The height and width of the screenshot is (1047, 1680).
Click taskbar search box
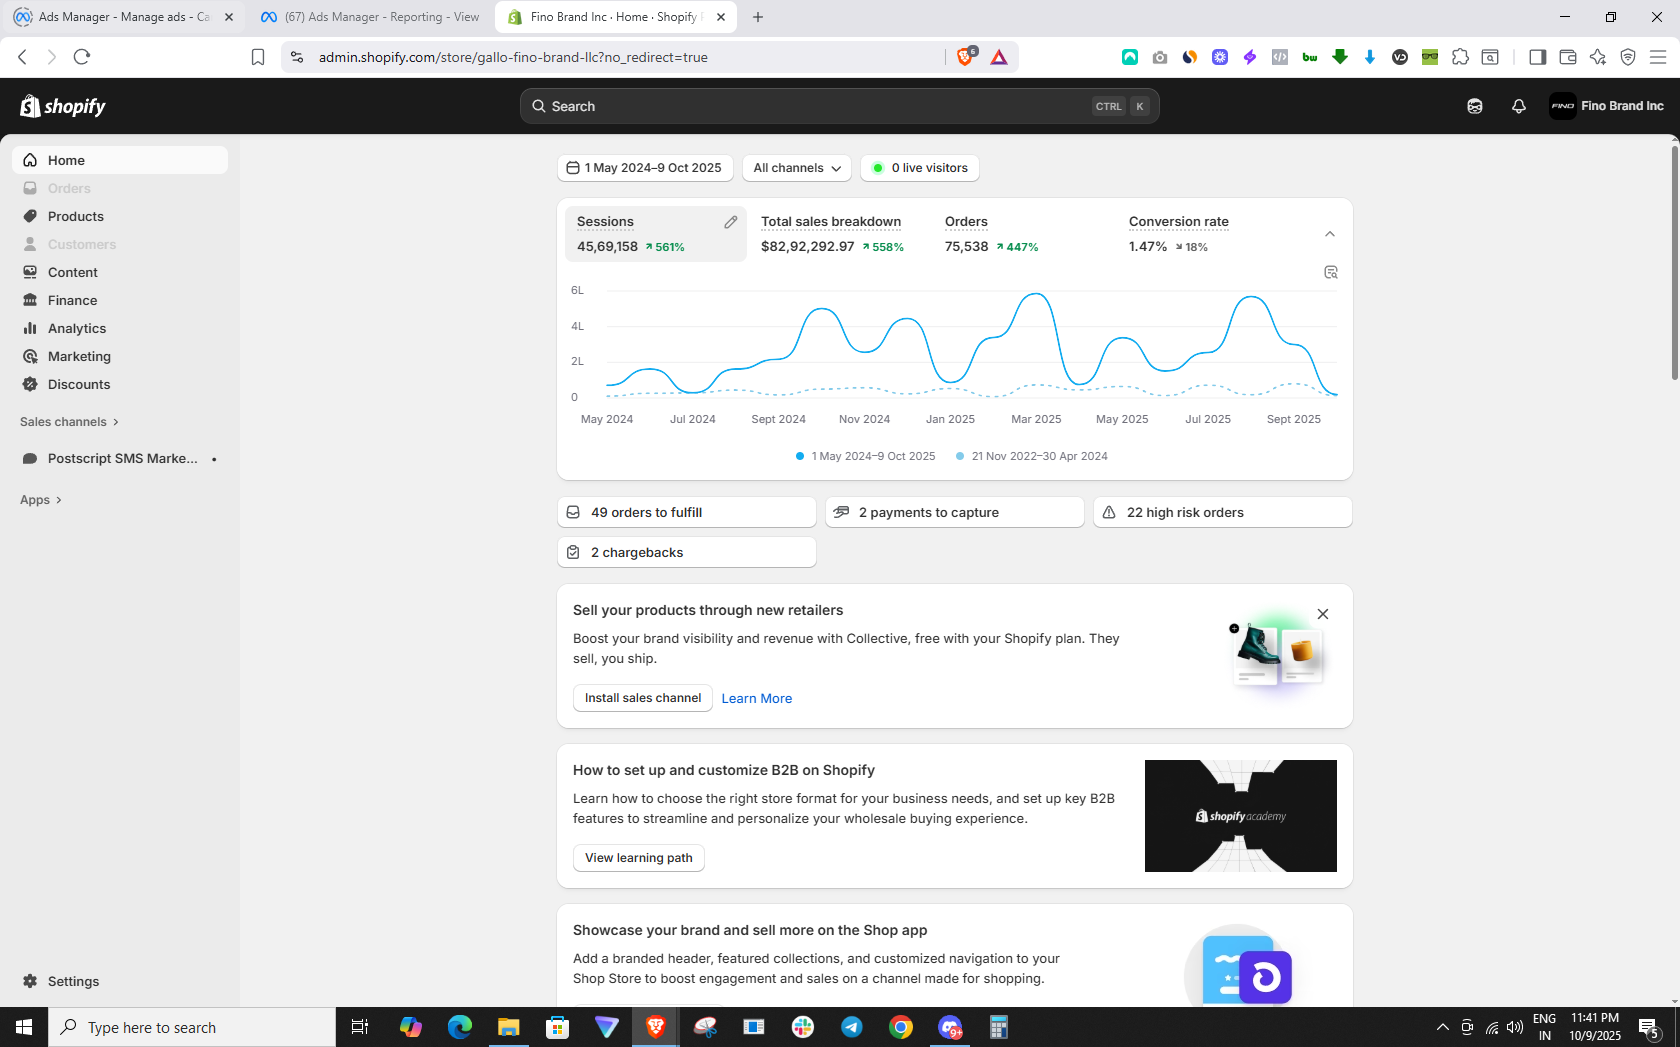(192, 1027)
